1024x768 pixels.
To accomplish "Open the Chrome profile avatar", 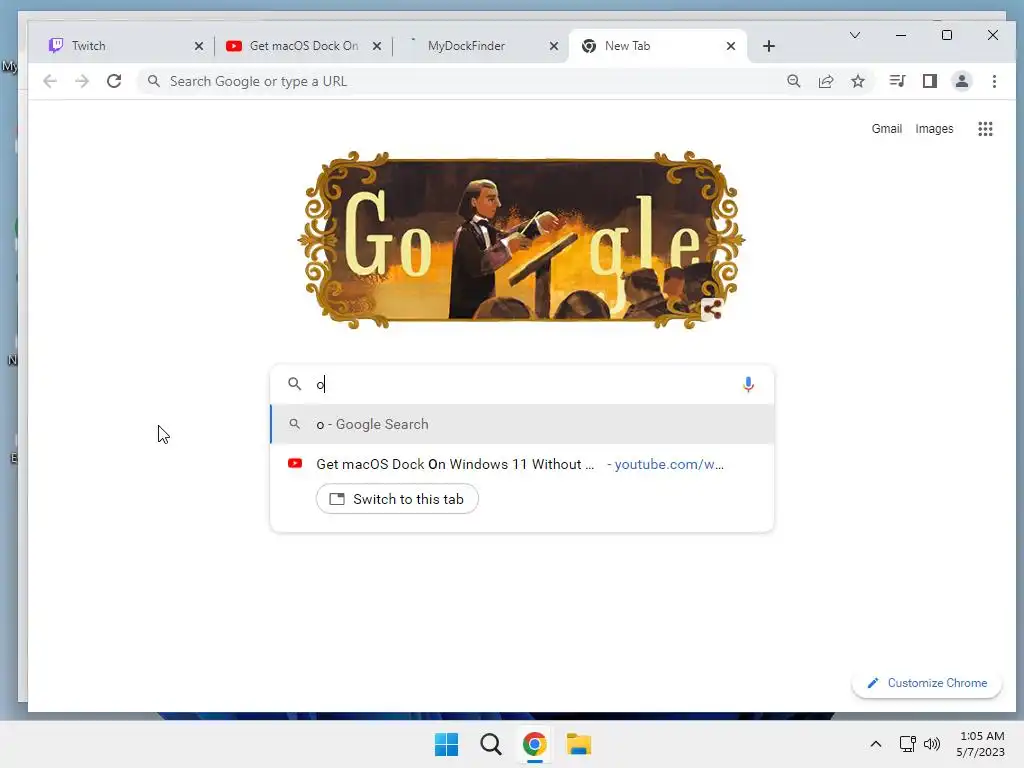I will (962, 81).
